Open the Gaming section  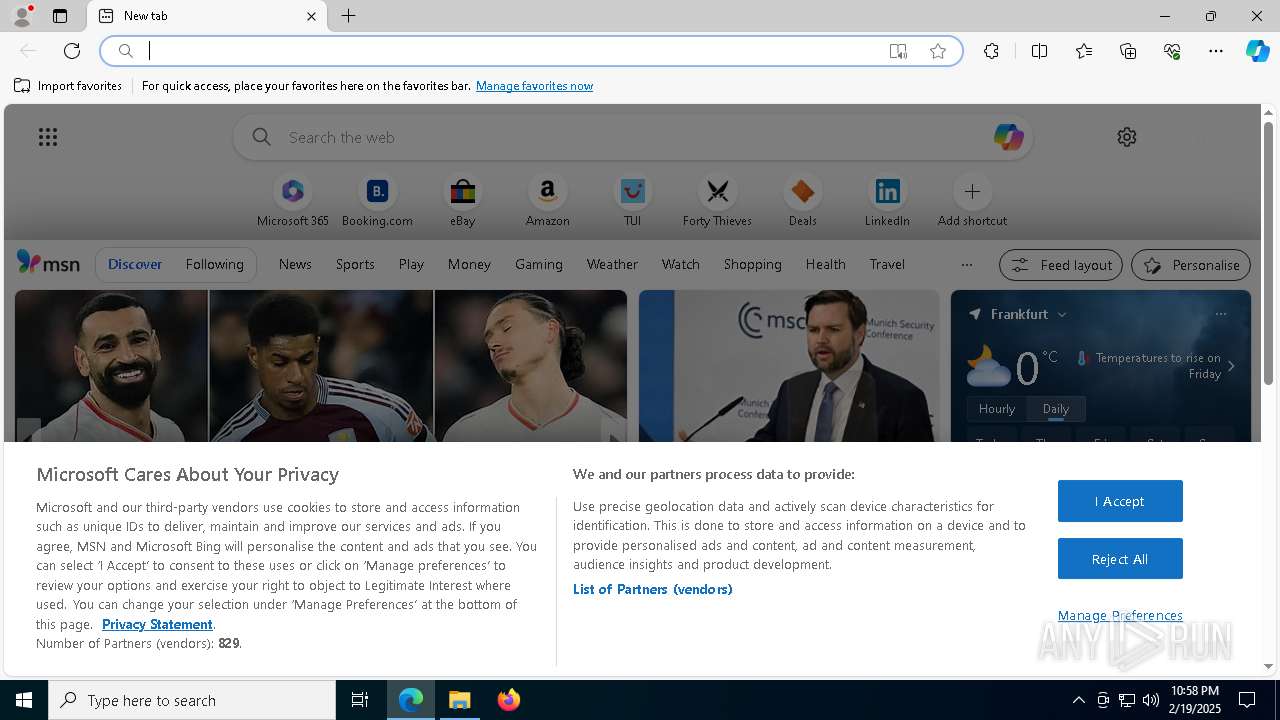click(539, 264)
